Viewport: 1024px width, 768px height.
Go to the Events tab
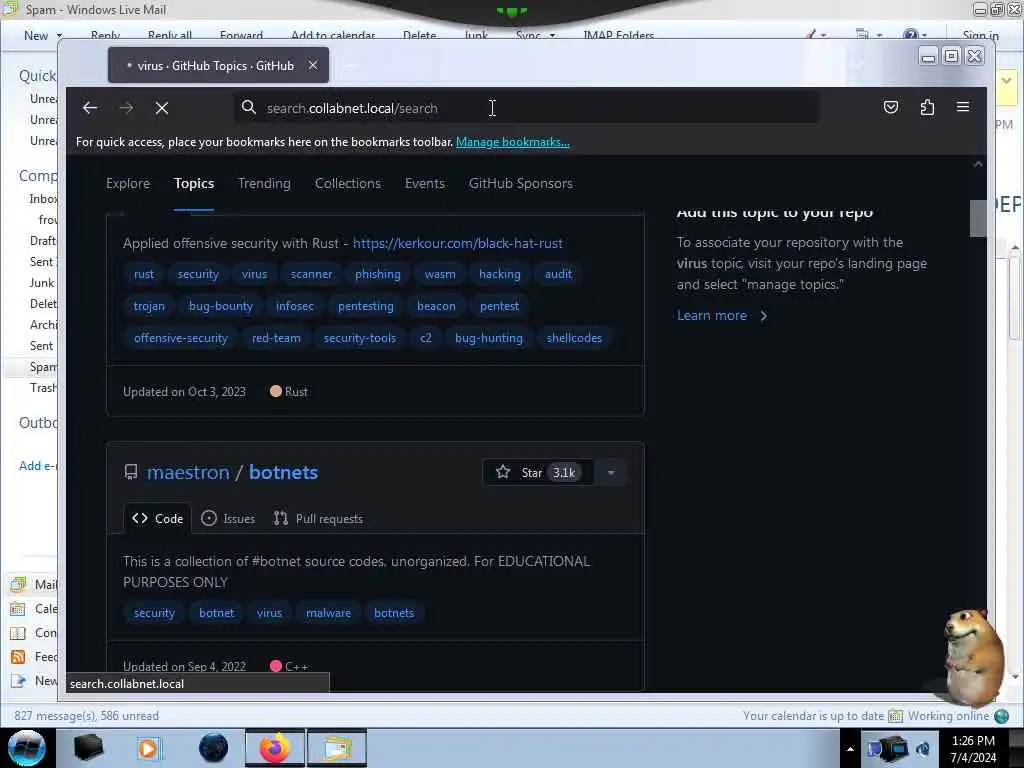424,184
